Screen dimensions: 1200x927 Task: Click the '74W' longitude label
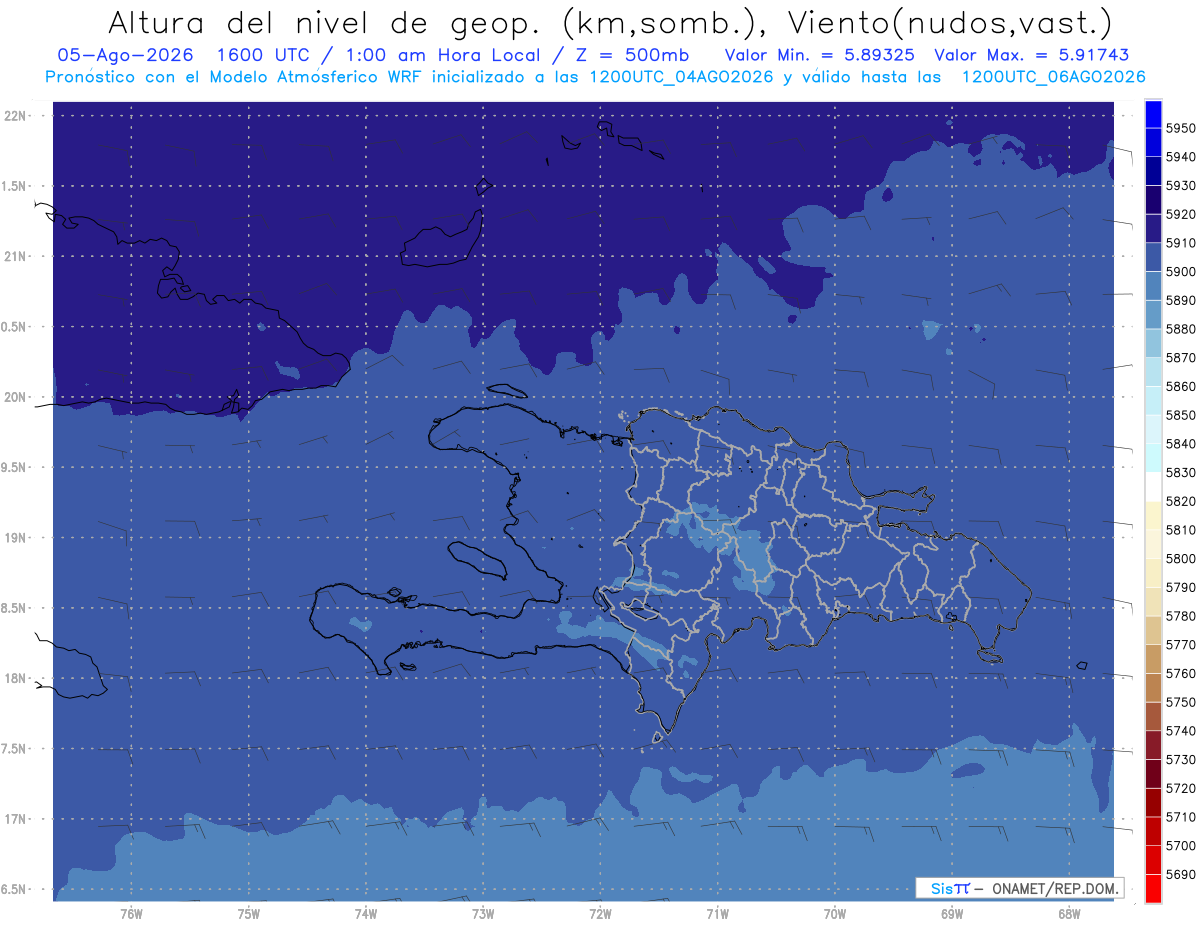coord(366,913)
